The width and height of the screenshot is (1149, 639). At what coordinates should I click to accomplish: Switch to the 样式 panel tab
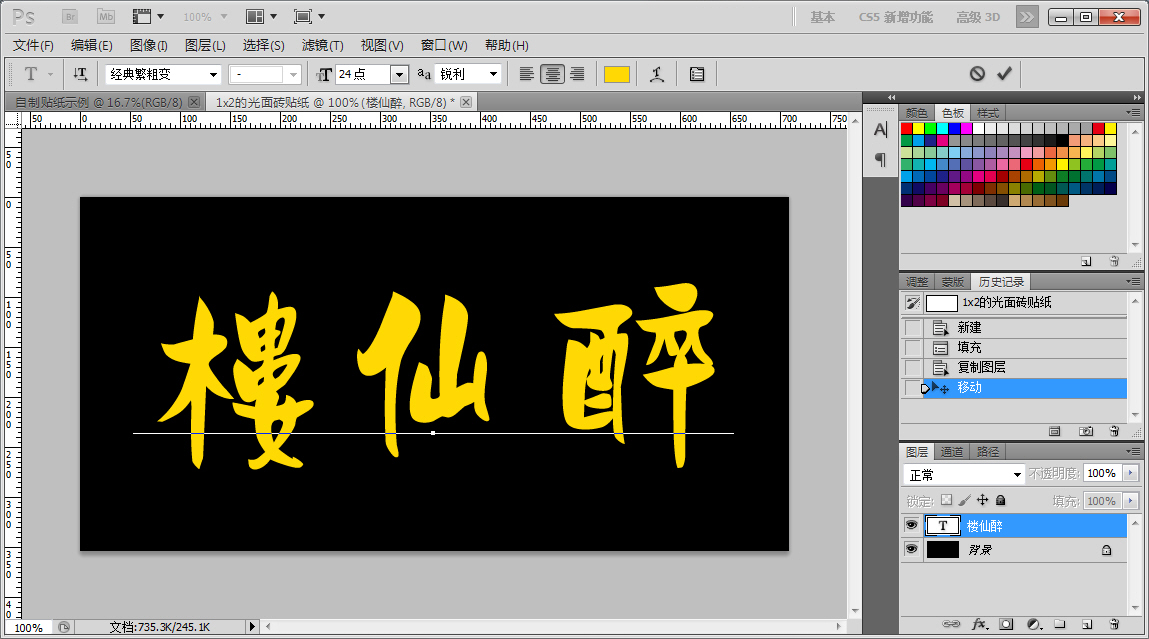coord(987,113)
